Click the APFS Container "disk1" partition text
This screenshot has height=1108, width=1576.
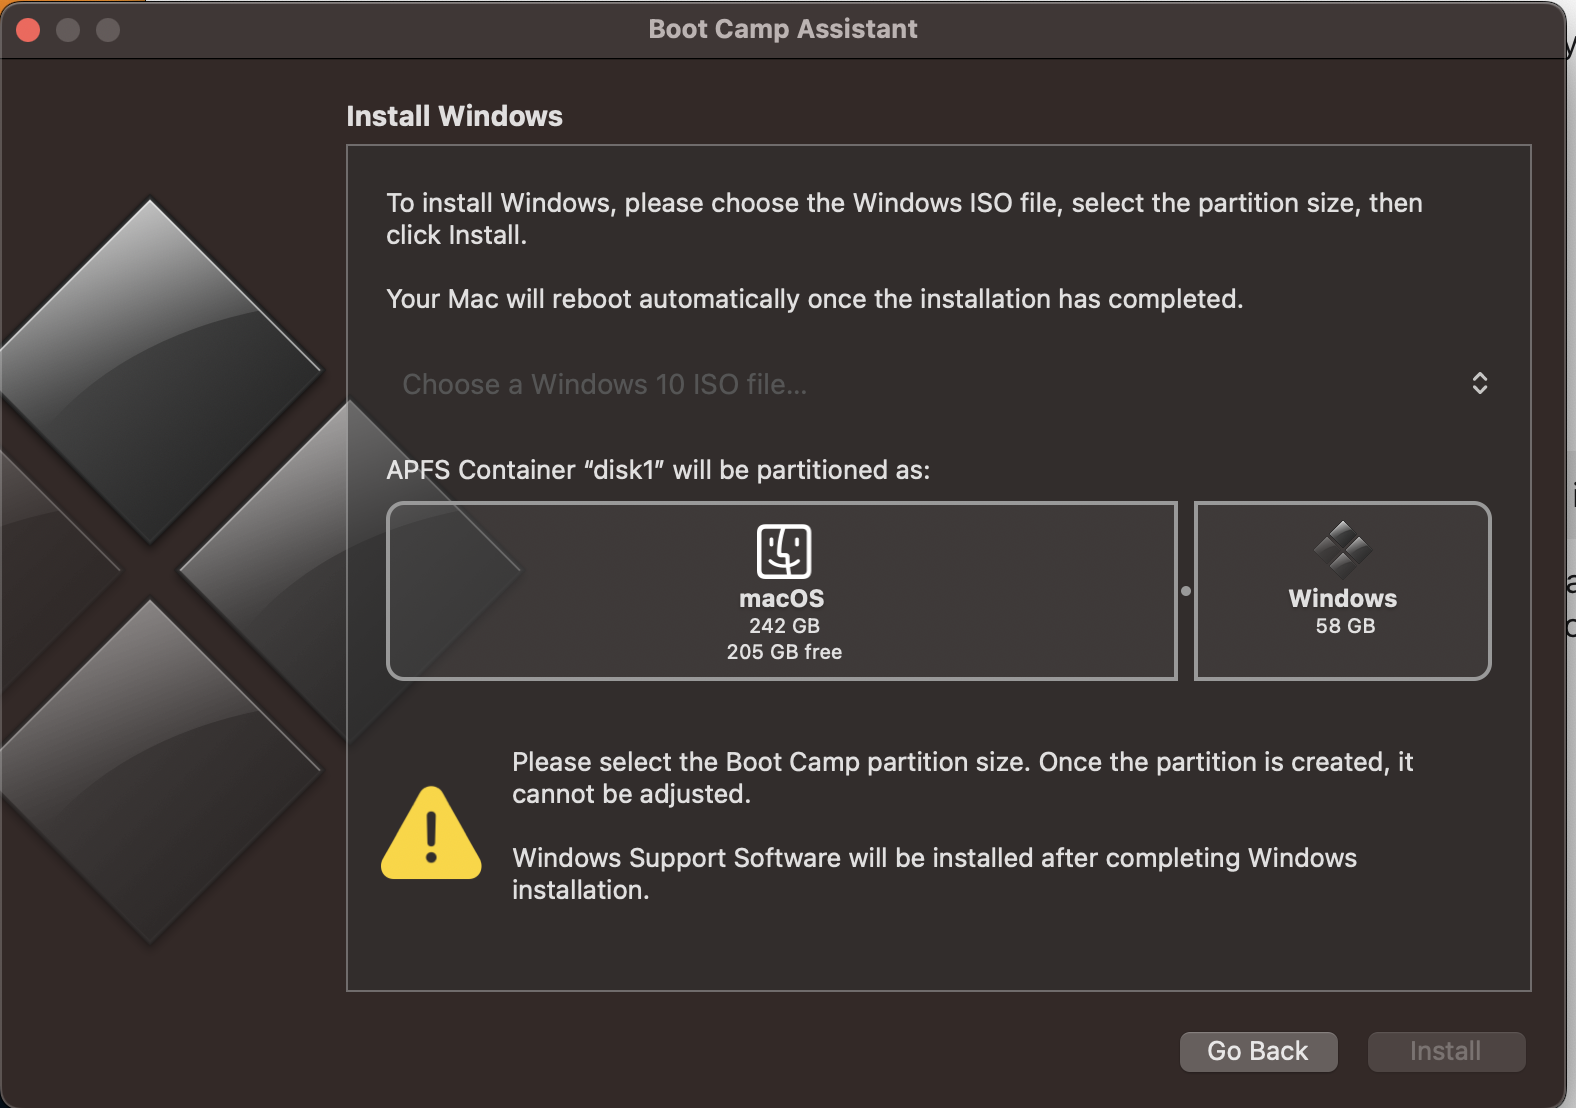658,470
